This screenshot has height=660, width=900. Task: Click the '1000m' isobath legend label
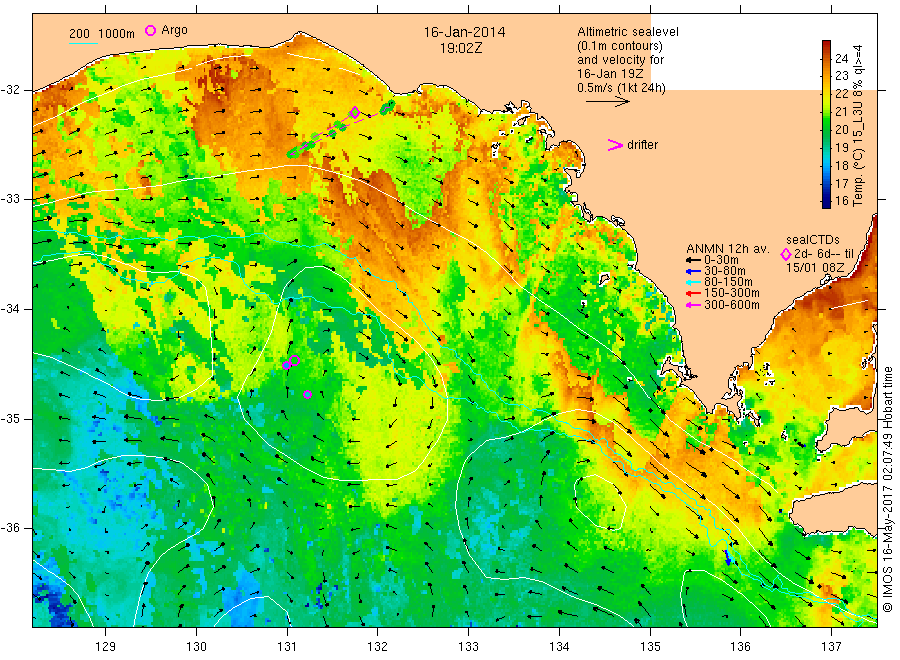coord(117,34)
